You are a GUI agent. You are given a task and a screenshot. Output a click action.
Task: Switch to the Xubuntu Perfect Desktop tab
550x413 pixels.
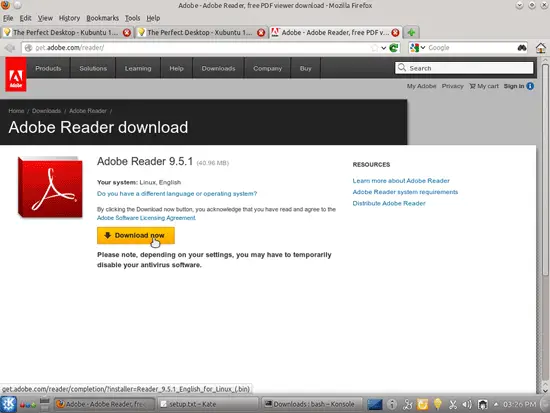pos(200,32)
